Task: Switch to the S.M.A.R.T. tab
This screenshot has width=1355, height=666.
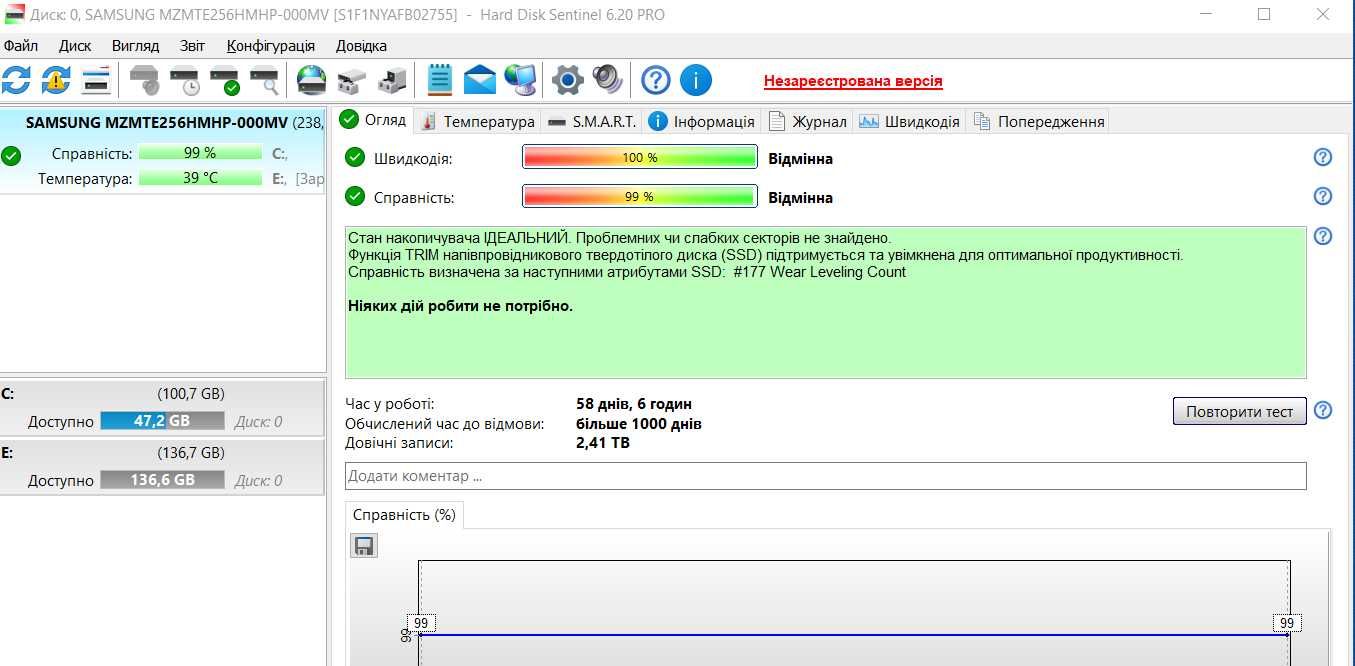Action: (592, 121)
